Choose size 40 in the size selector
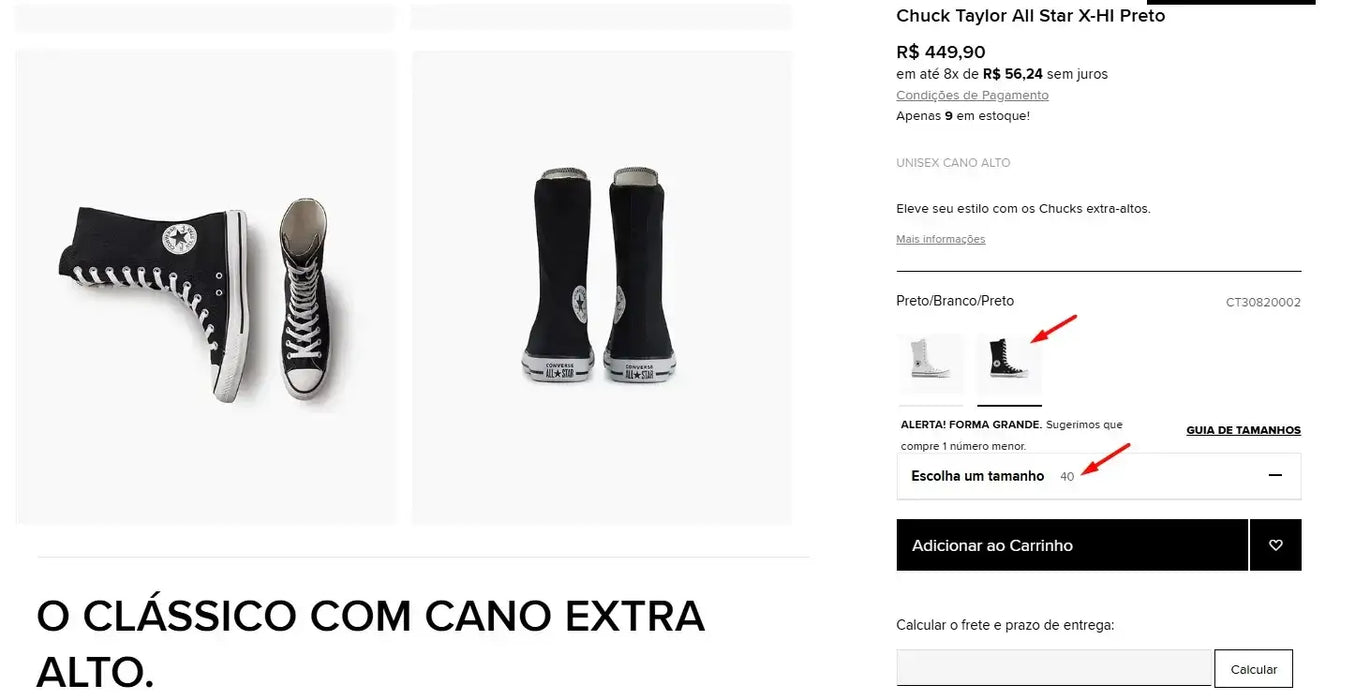The image size is (1355, 700). point(1067,477)
